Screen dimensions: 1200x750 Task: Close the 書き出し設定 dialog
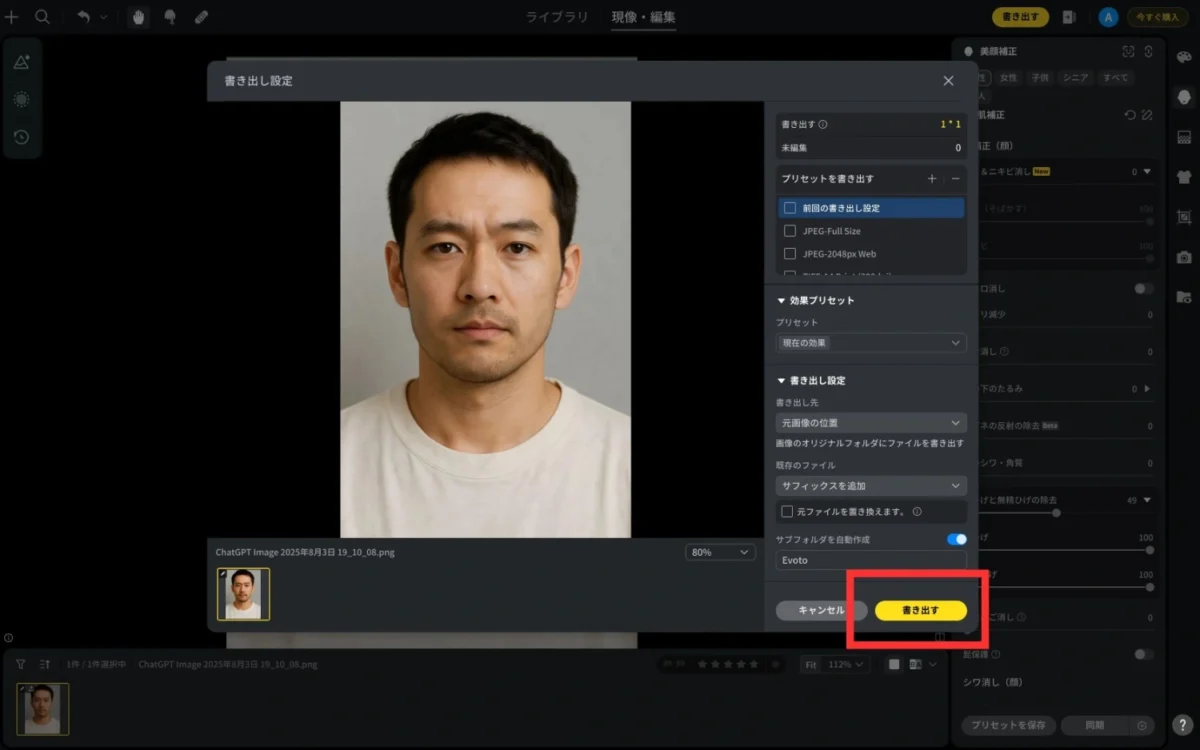(948, 81)
